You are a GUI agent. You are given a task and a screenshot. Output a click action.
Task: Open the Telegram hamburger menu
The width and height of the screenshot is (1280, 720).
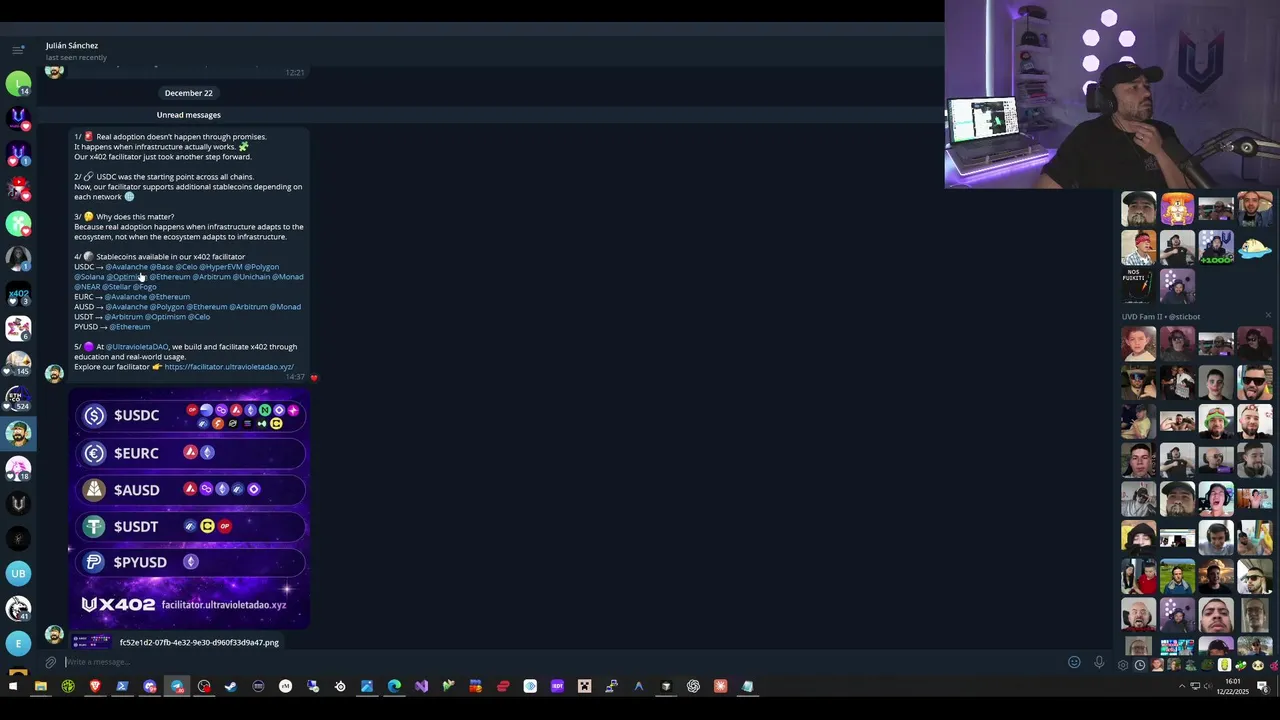(x=18, y=49)
